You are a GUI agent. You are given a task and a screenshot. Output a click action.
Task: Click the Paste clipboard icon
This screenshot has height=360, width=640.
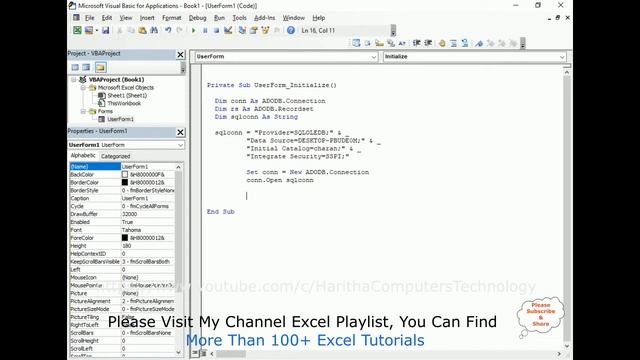tap(142, 30)
